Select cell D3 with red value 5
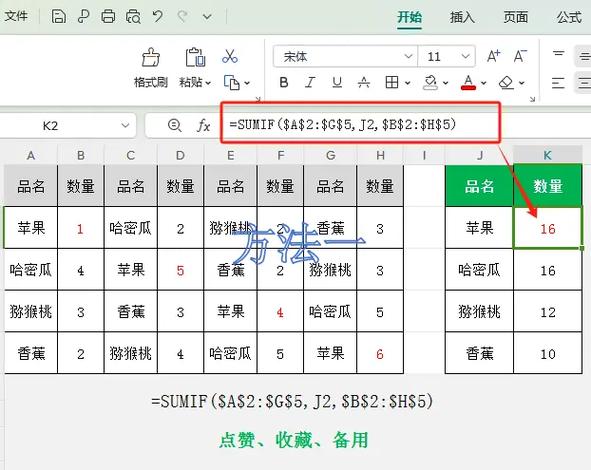 180,270
